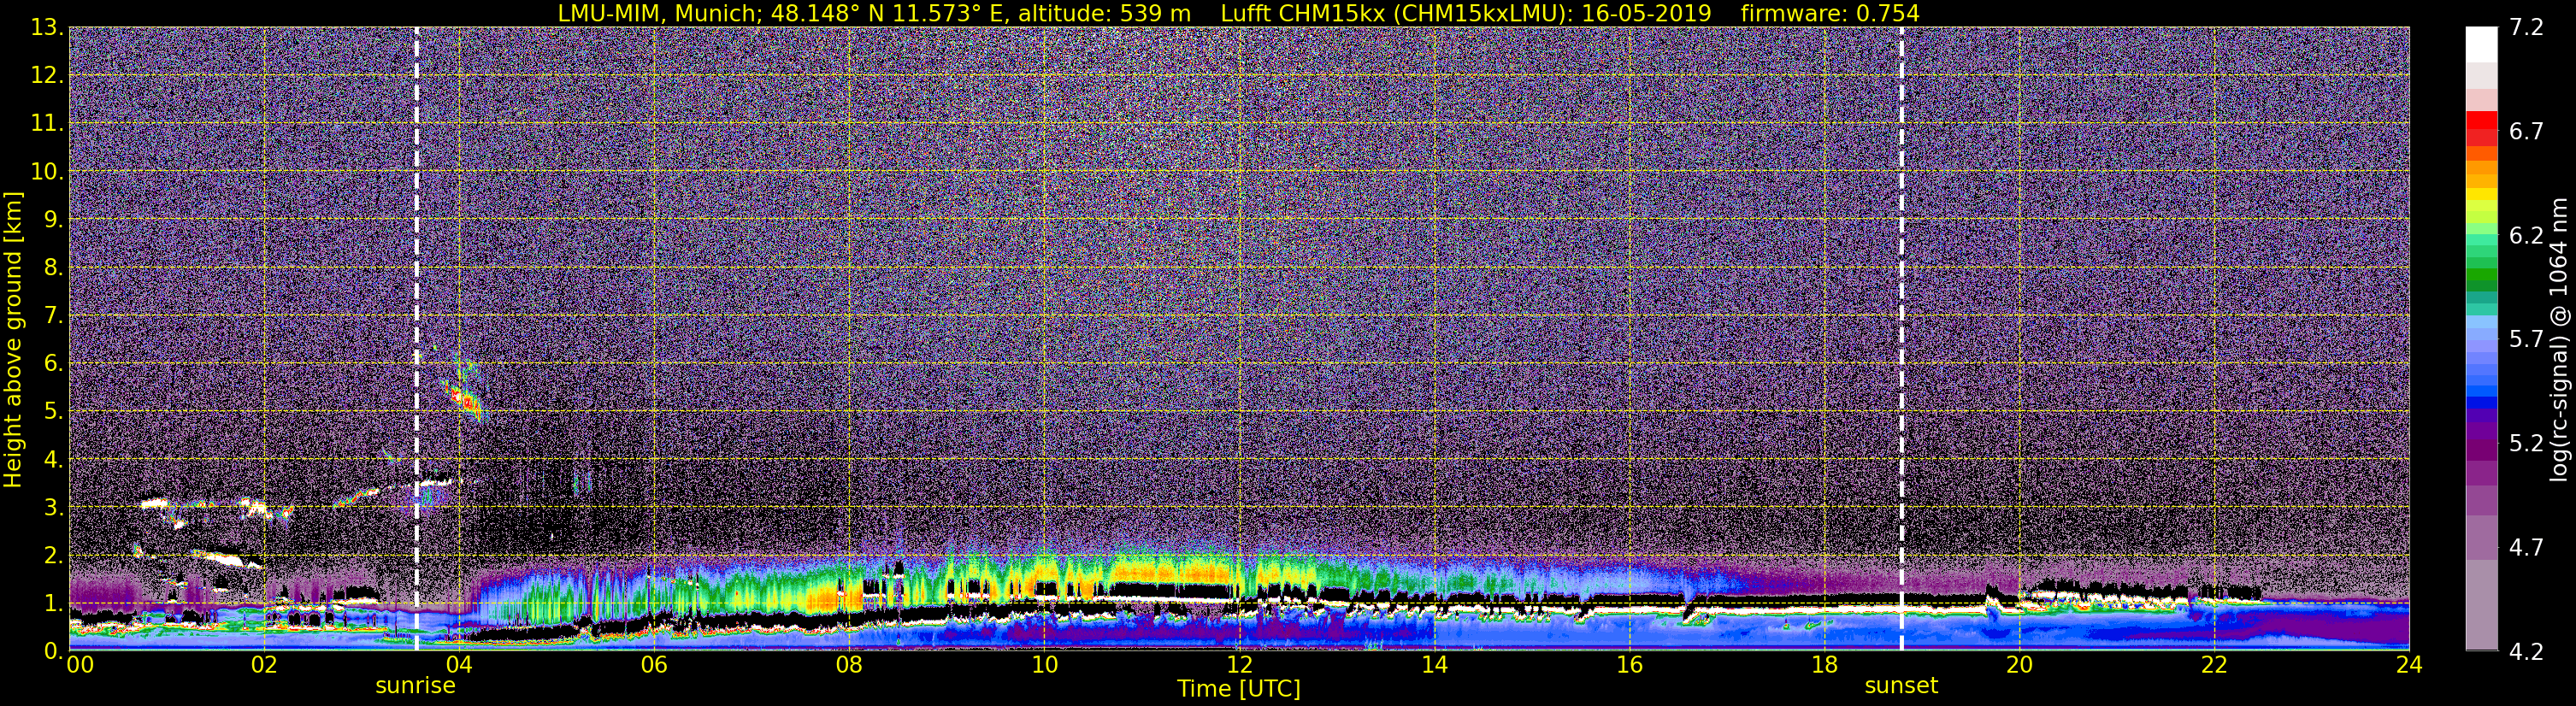Click the height-axis tick label '13.'
The image size is (2576, 706).
click(x=46, y=28)
